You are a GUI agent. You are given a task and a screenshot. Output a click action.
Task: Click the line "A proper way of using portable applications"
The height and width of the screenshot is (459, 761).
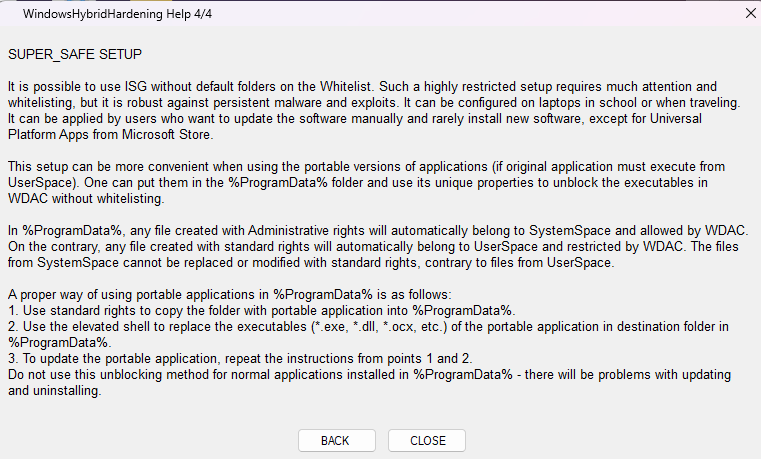point(230,296)
